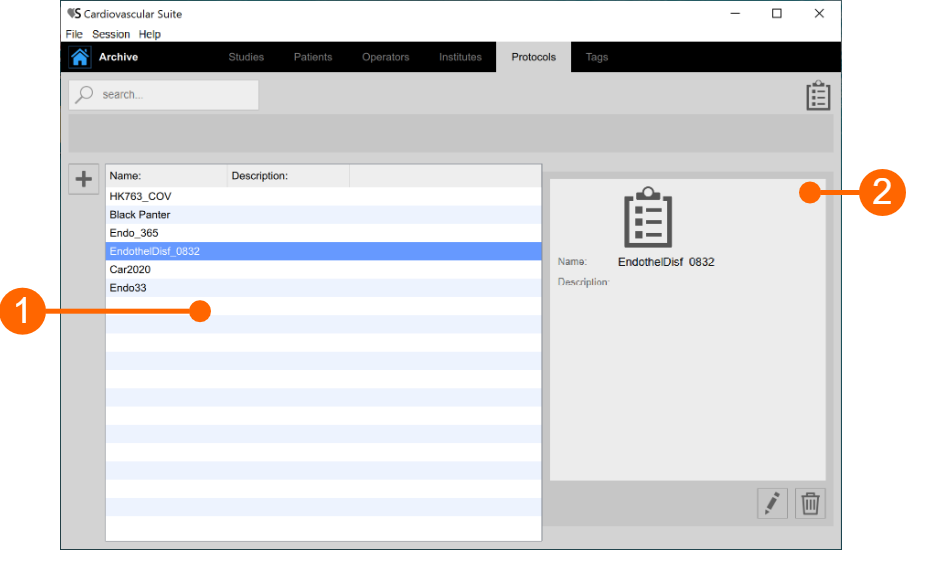Click the Description column header
This screenshot has height=570, width=930.
(x=288, y=176)
